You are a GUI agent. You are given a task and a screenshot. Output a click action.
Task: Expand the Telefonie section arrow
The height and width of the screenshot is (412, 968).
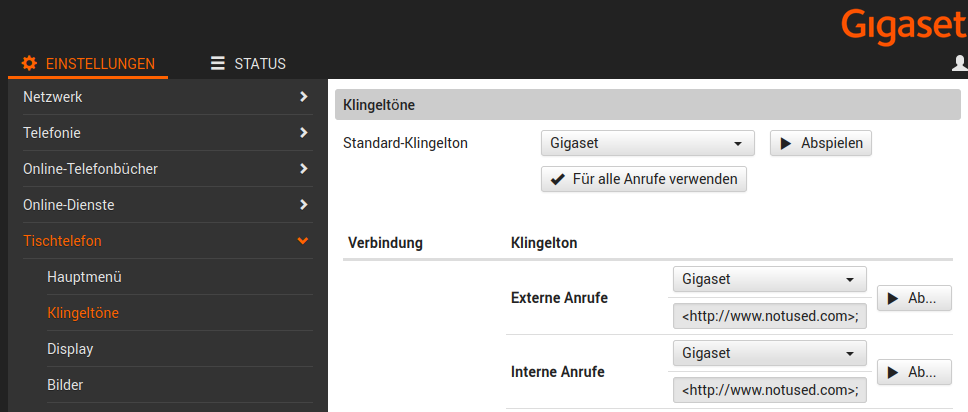[x=303, y=133]
